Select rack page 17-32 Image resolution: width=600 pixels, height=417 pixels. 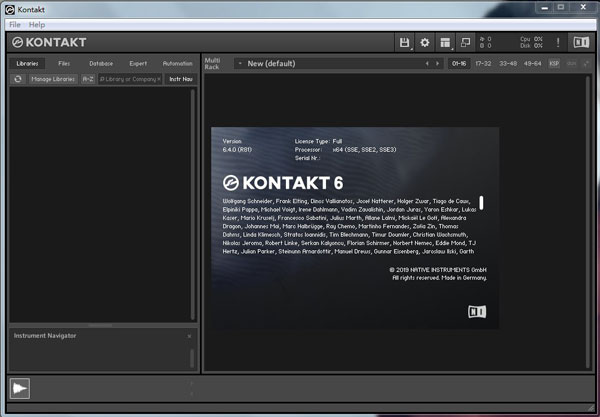tap(483, 63)
